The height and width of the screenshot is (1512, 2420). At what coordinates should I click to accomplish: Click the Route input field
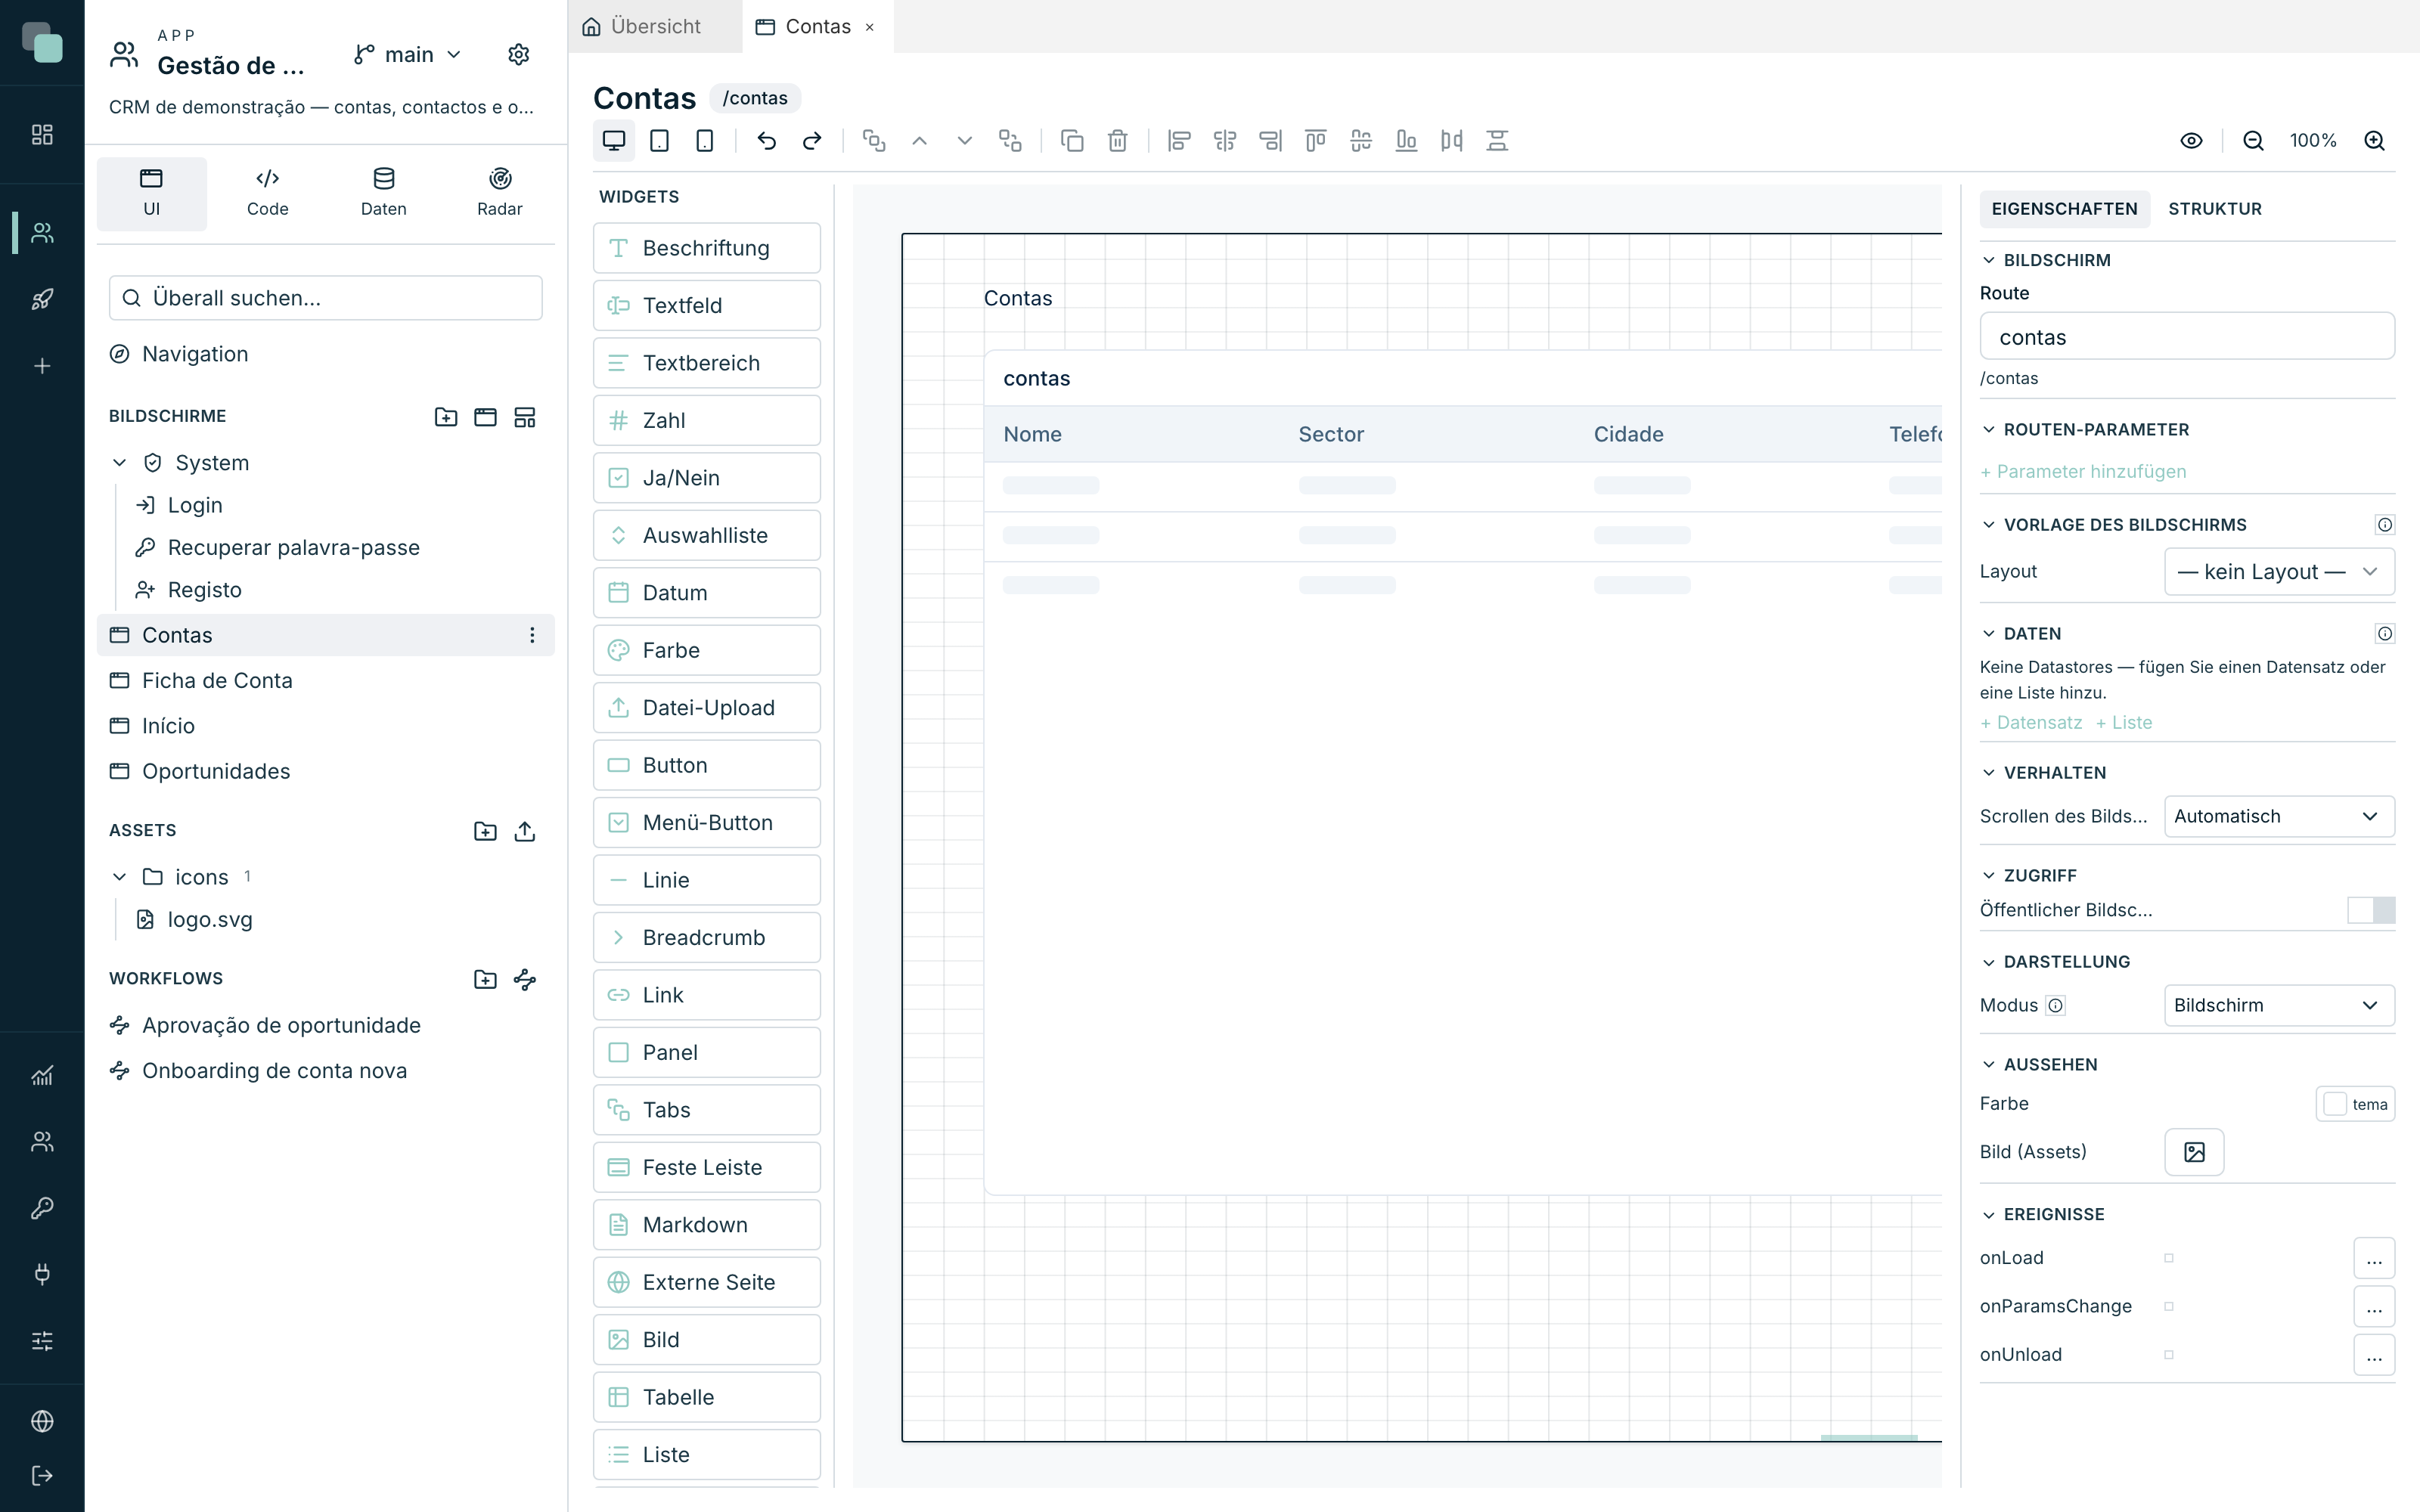[2187, 337]
